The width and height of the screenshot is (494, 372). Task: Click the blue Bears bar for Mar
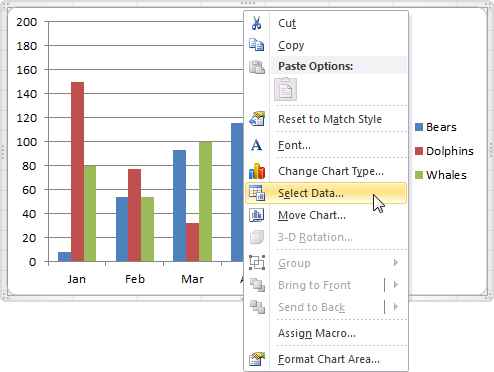[x=180, y=206]
